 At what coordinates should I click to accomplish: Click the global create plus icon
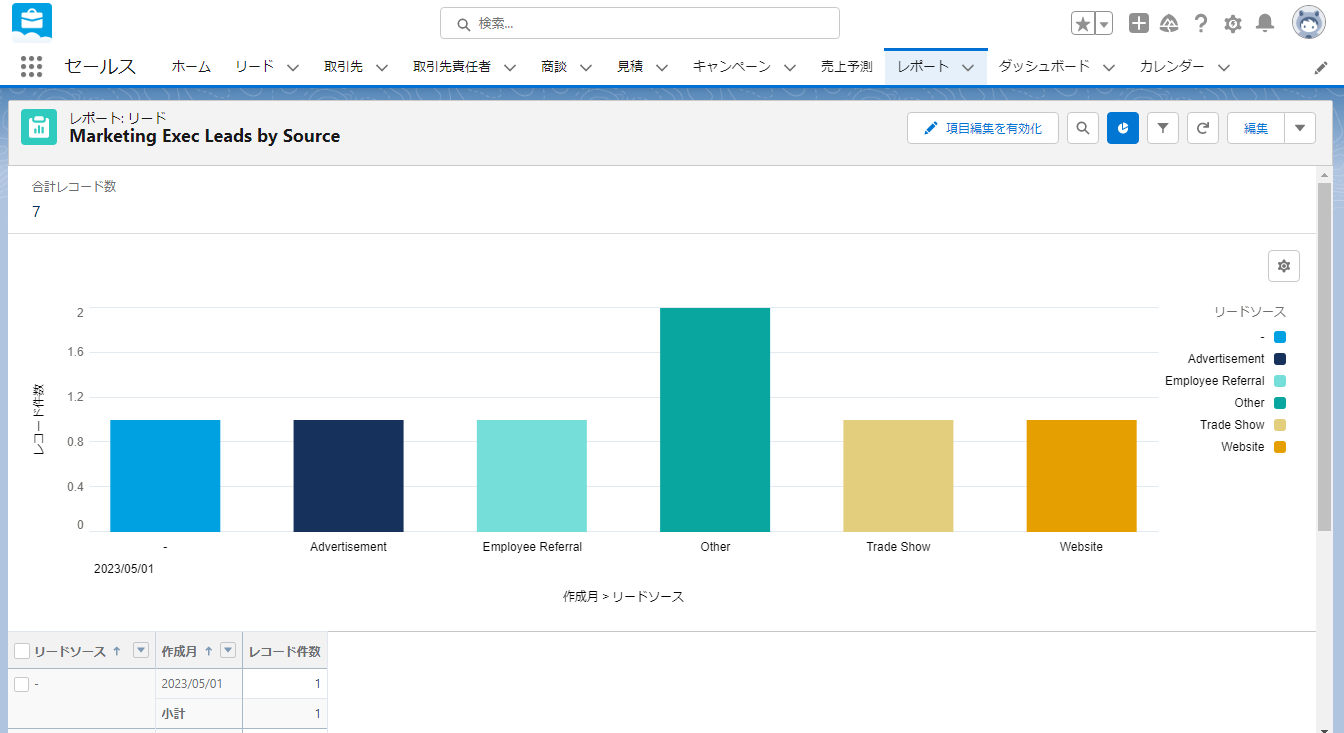[1138, 23]
